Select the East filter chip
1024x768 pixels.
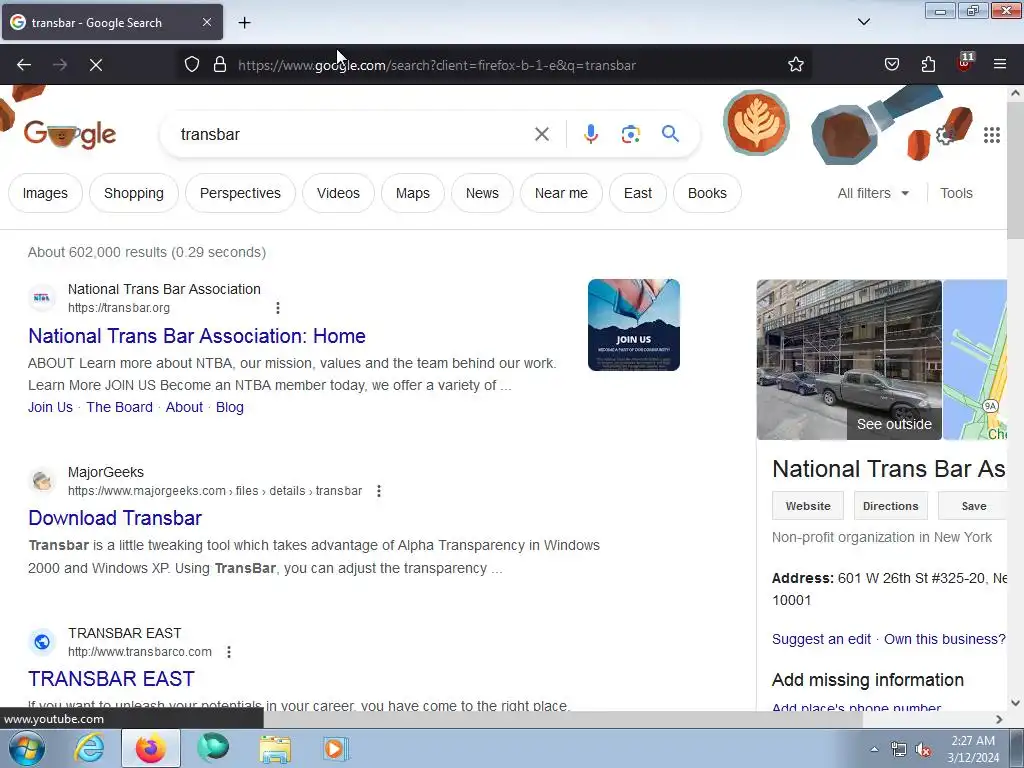[637, 193]
